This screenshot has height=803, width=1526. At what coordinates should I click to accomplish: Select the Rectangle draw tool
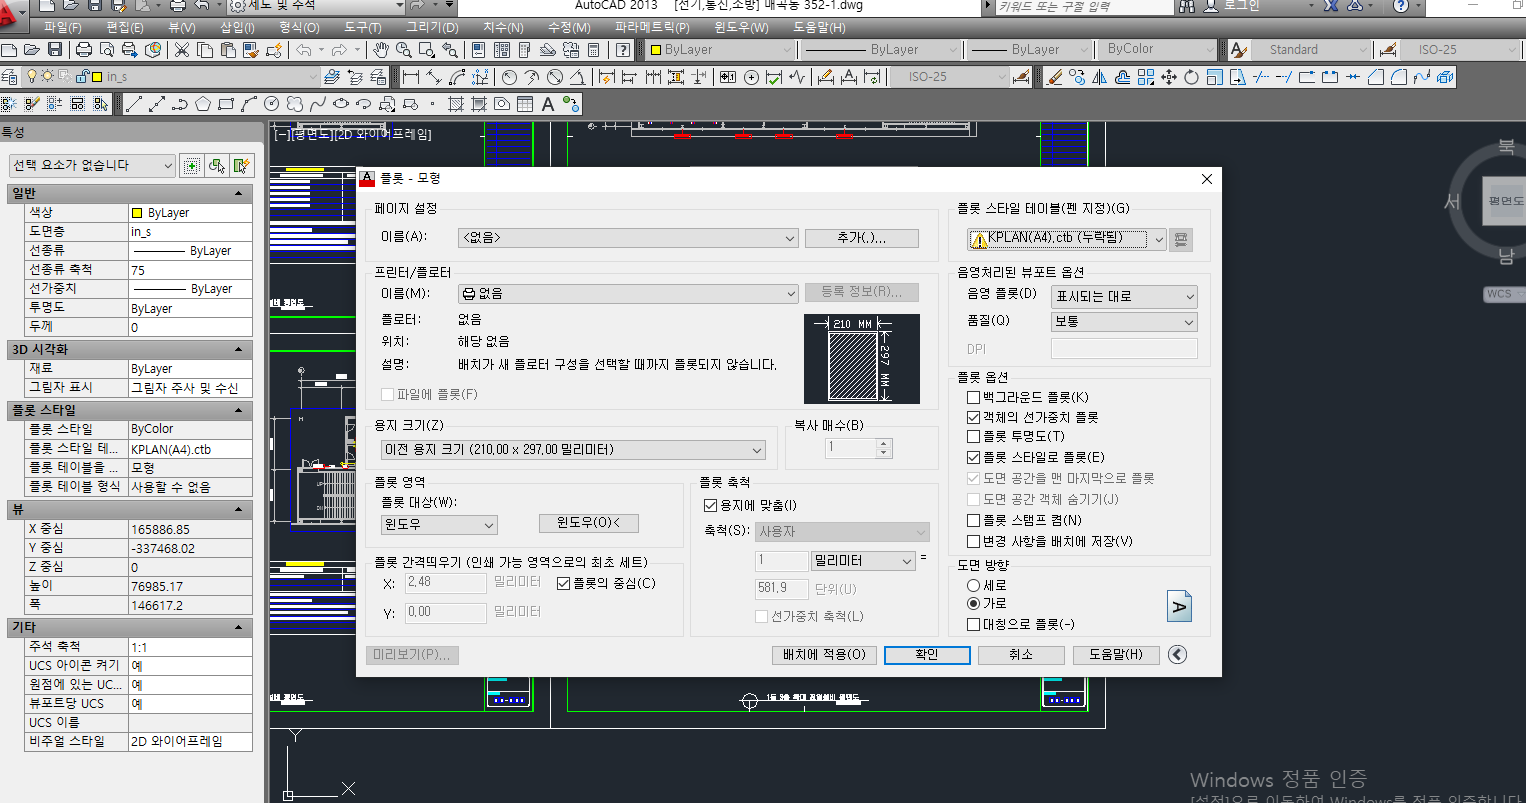226,104
